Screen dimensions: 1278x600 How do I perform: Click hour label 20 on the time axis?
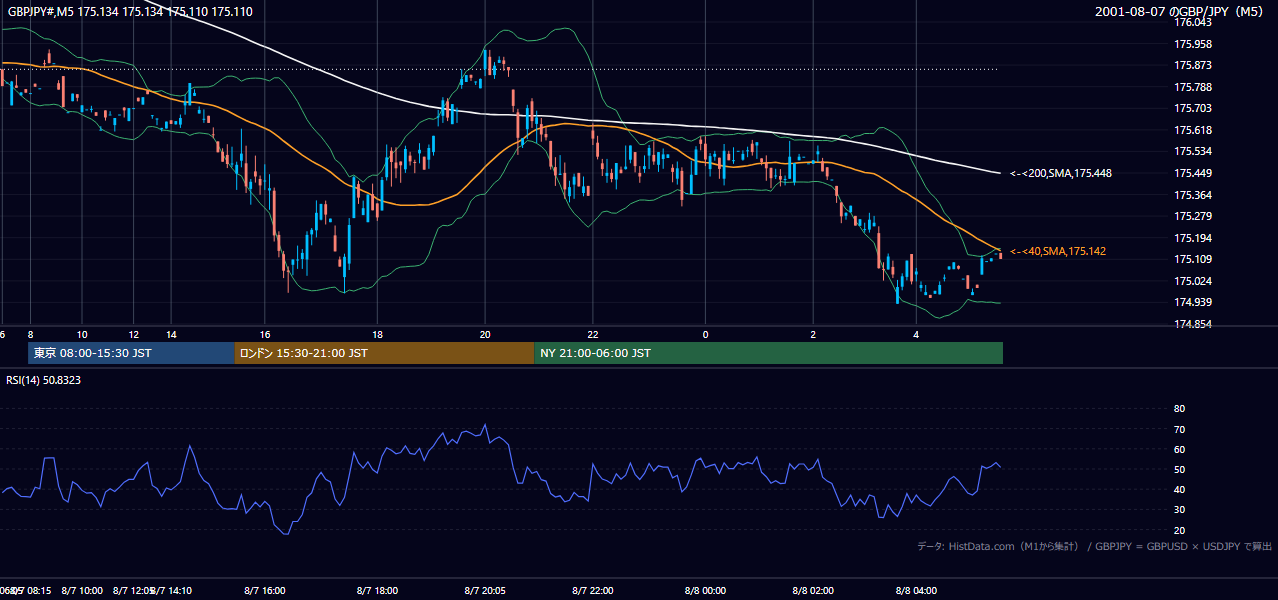(485, 334)
